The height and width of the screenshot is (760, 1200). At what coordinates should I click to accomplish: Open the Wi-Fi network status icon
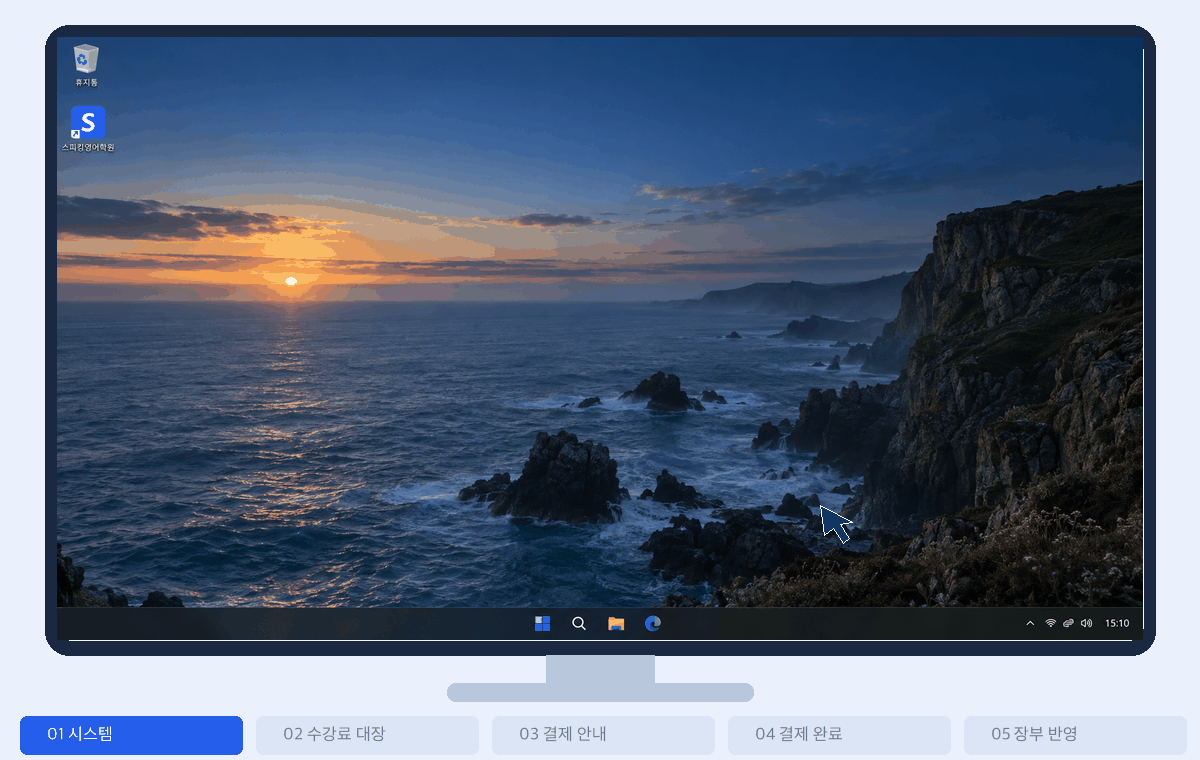1051,624
